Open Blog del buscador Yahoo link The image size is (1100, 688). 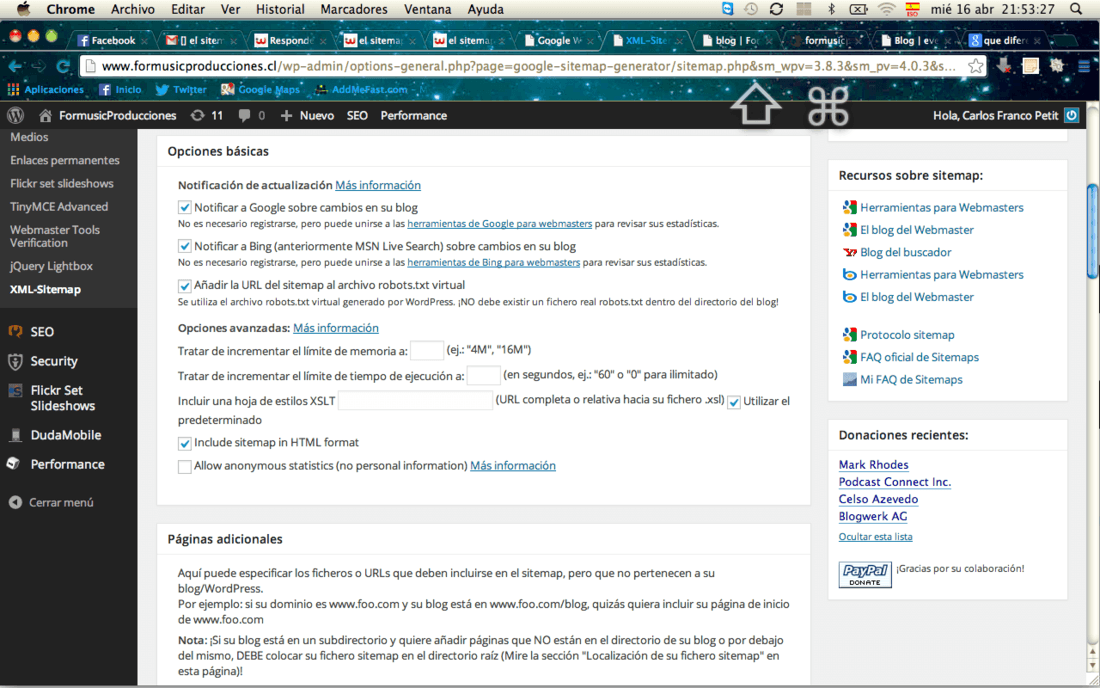click(906, 252)
